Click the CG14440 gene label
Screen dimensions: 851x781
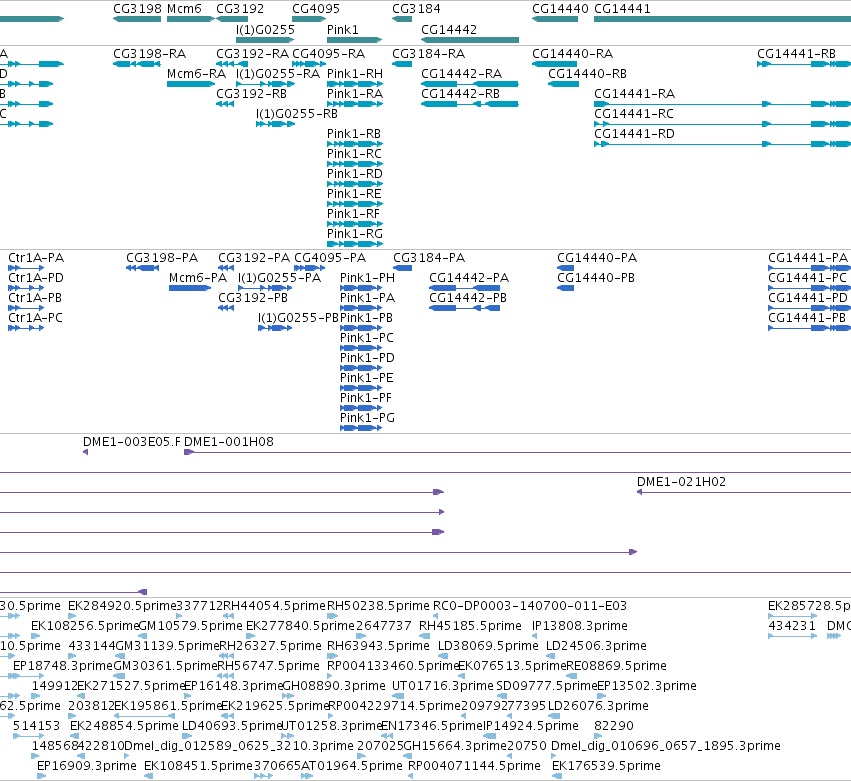pyautogui.click(x=560, y=9)
